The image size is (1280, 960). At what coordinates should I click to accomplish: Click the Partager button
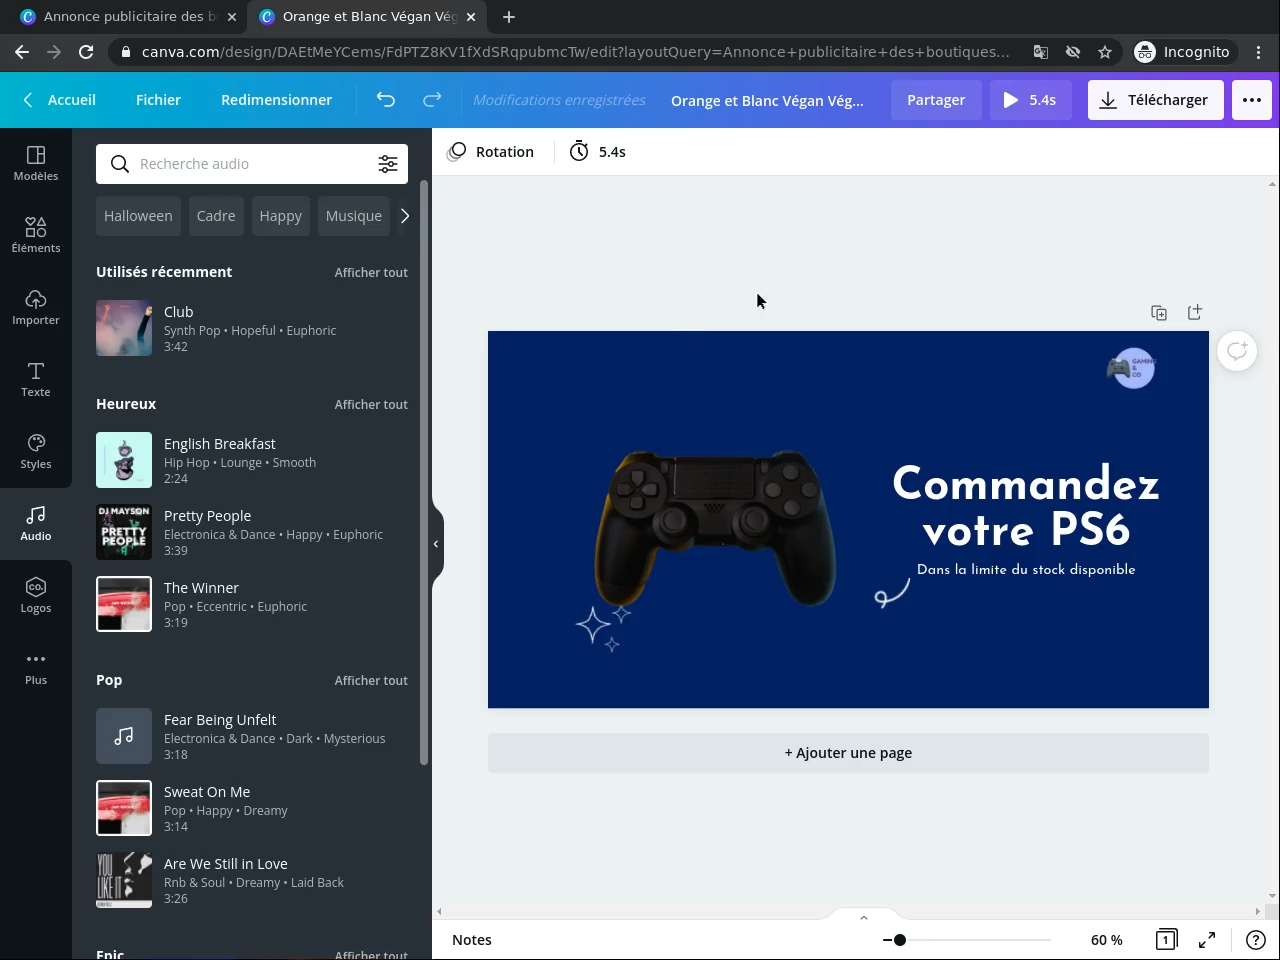coord(936,100)
